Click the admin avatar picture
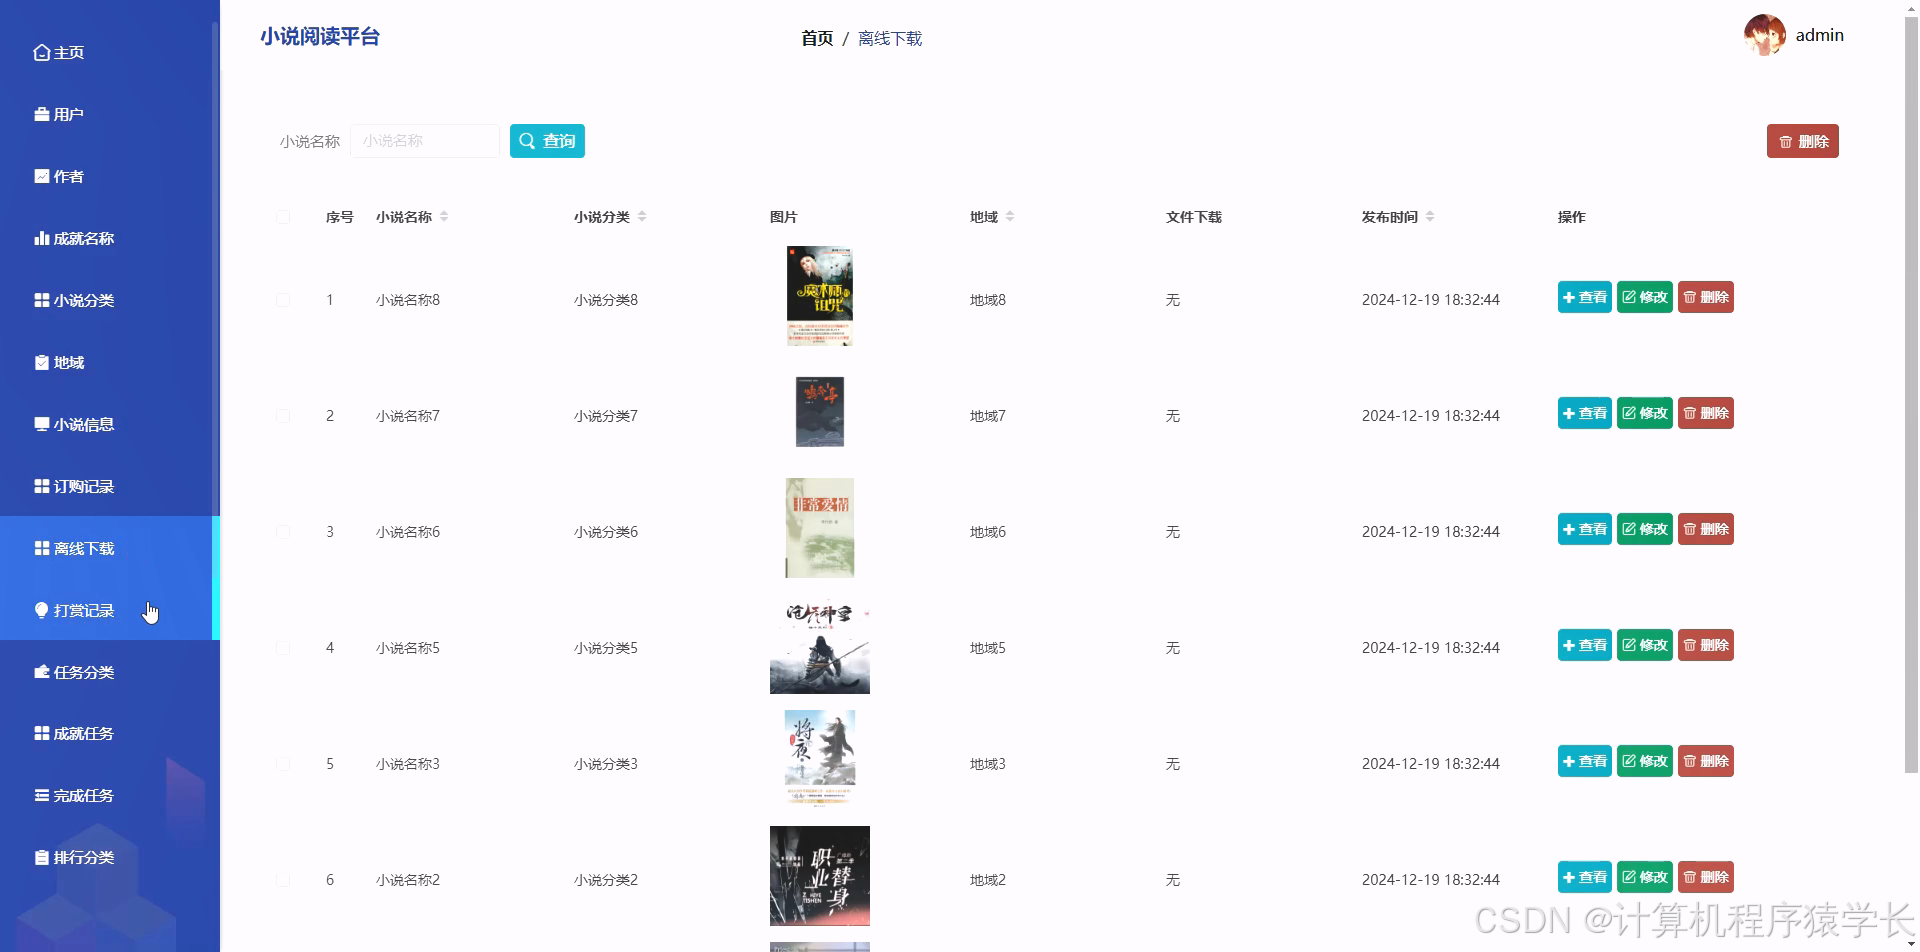This screenshot has width=1920, height=952. tap(1765, 35)
